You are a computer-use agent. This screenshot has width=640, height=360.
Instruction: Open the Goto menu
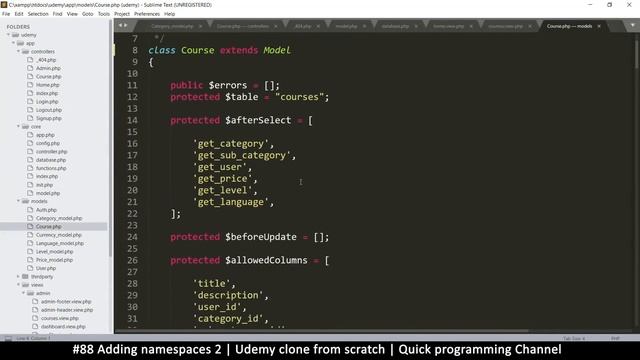tap(87, 14)
